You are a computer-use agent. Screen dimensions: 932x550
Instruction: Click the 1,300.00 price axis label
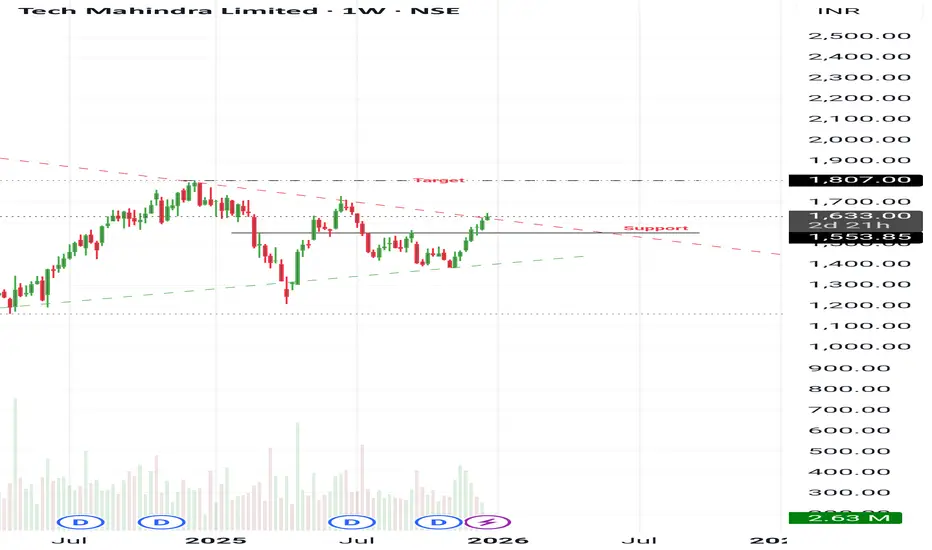[x=859, y=284]
